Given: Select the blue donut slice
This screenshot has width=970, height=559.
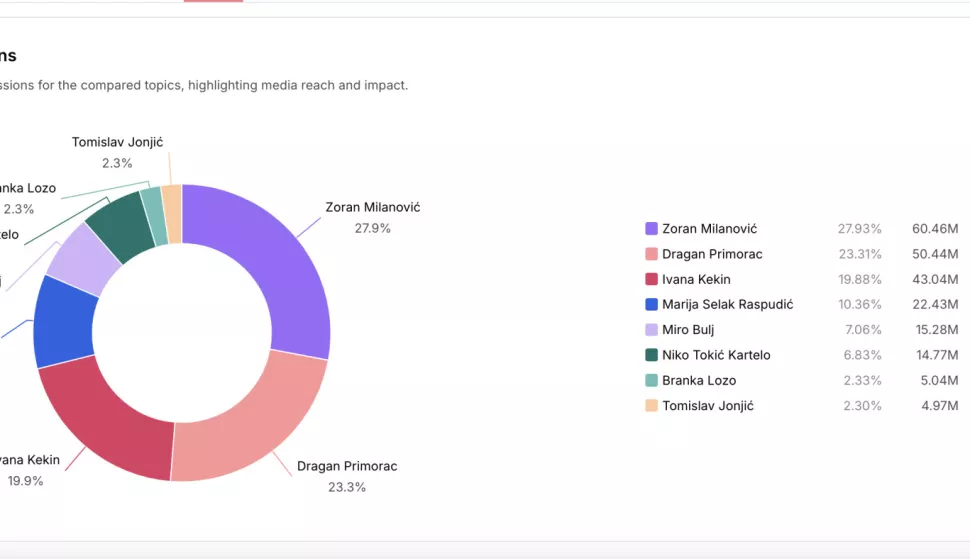Looking at the screenshot, I should pyautogui.click(x=64, y=322).
